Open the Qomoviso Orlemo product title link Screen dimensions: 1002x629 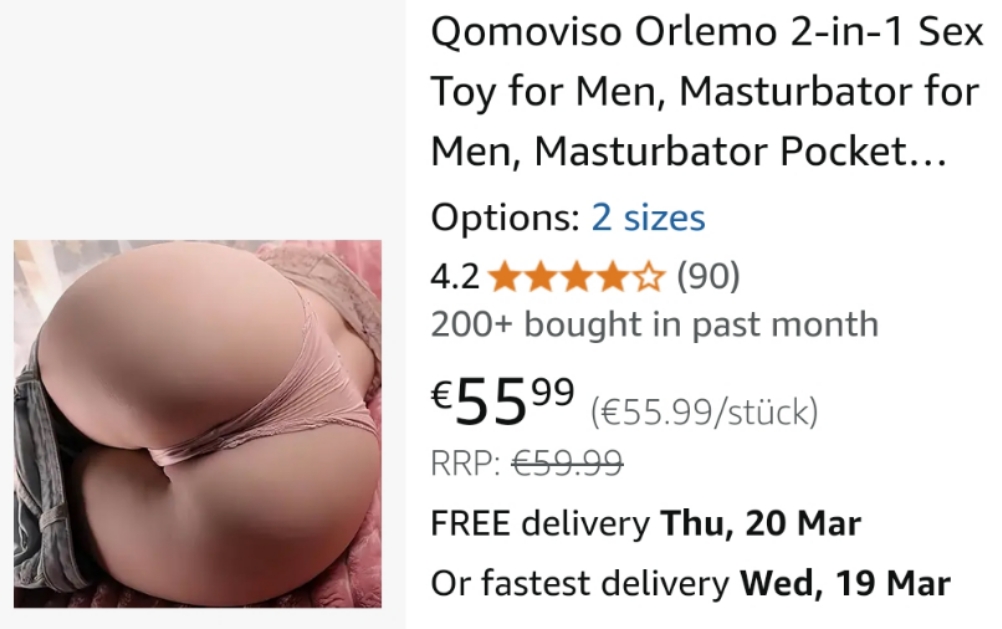tap(707, 91)
